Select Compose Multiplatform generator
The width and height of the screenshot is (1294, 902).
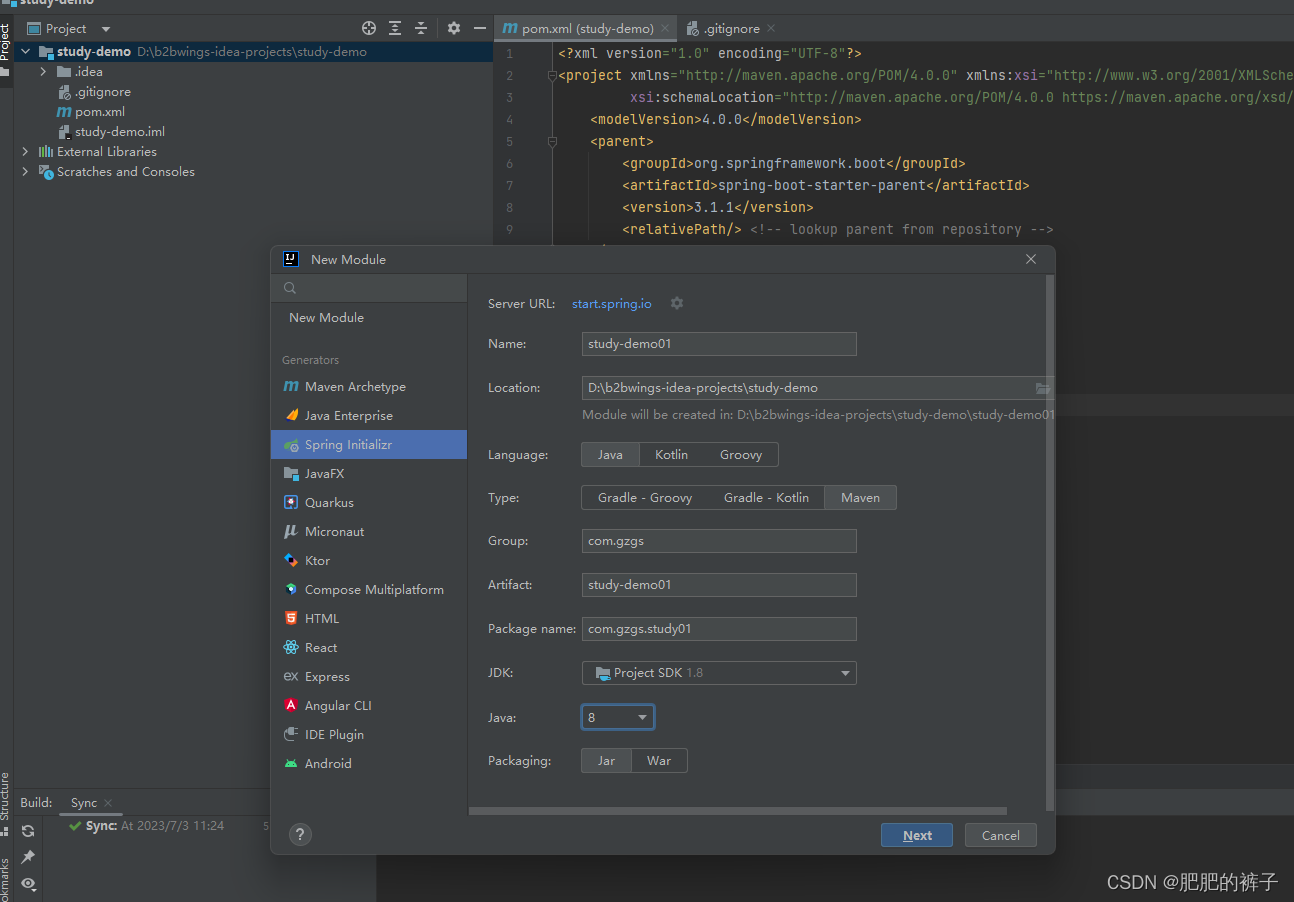pyautogui.click(x=368, y=590)
